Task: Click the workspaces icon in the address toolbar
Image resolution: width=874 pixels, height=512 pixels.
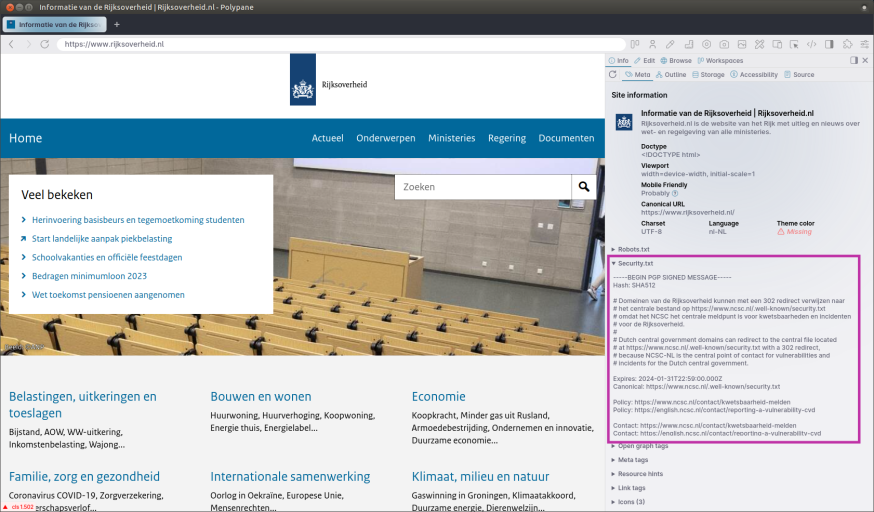Action: (635, 44)
